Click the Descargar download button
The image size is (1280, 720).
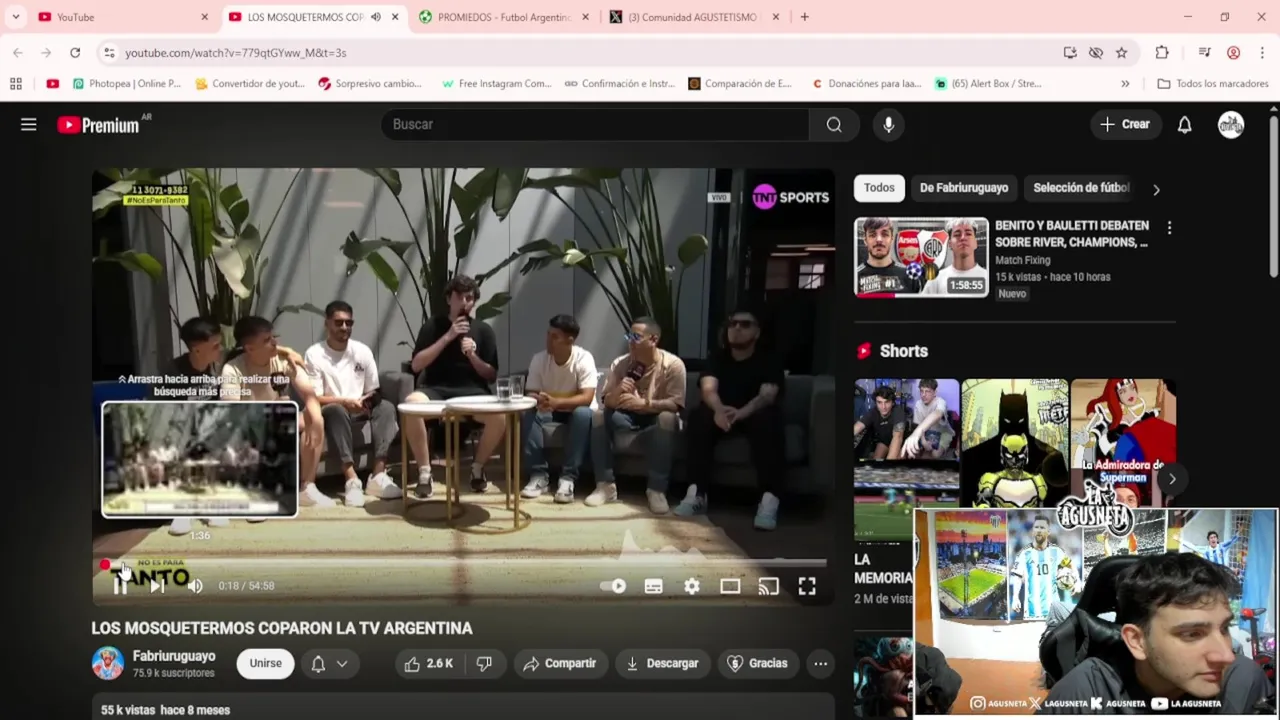tap(662, 663)
